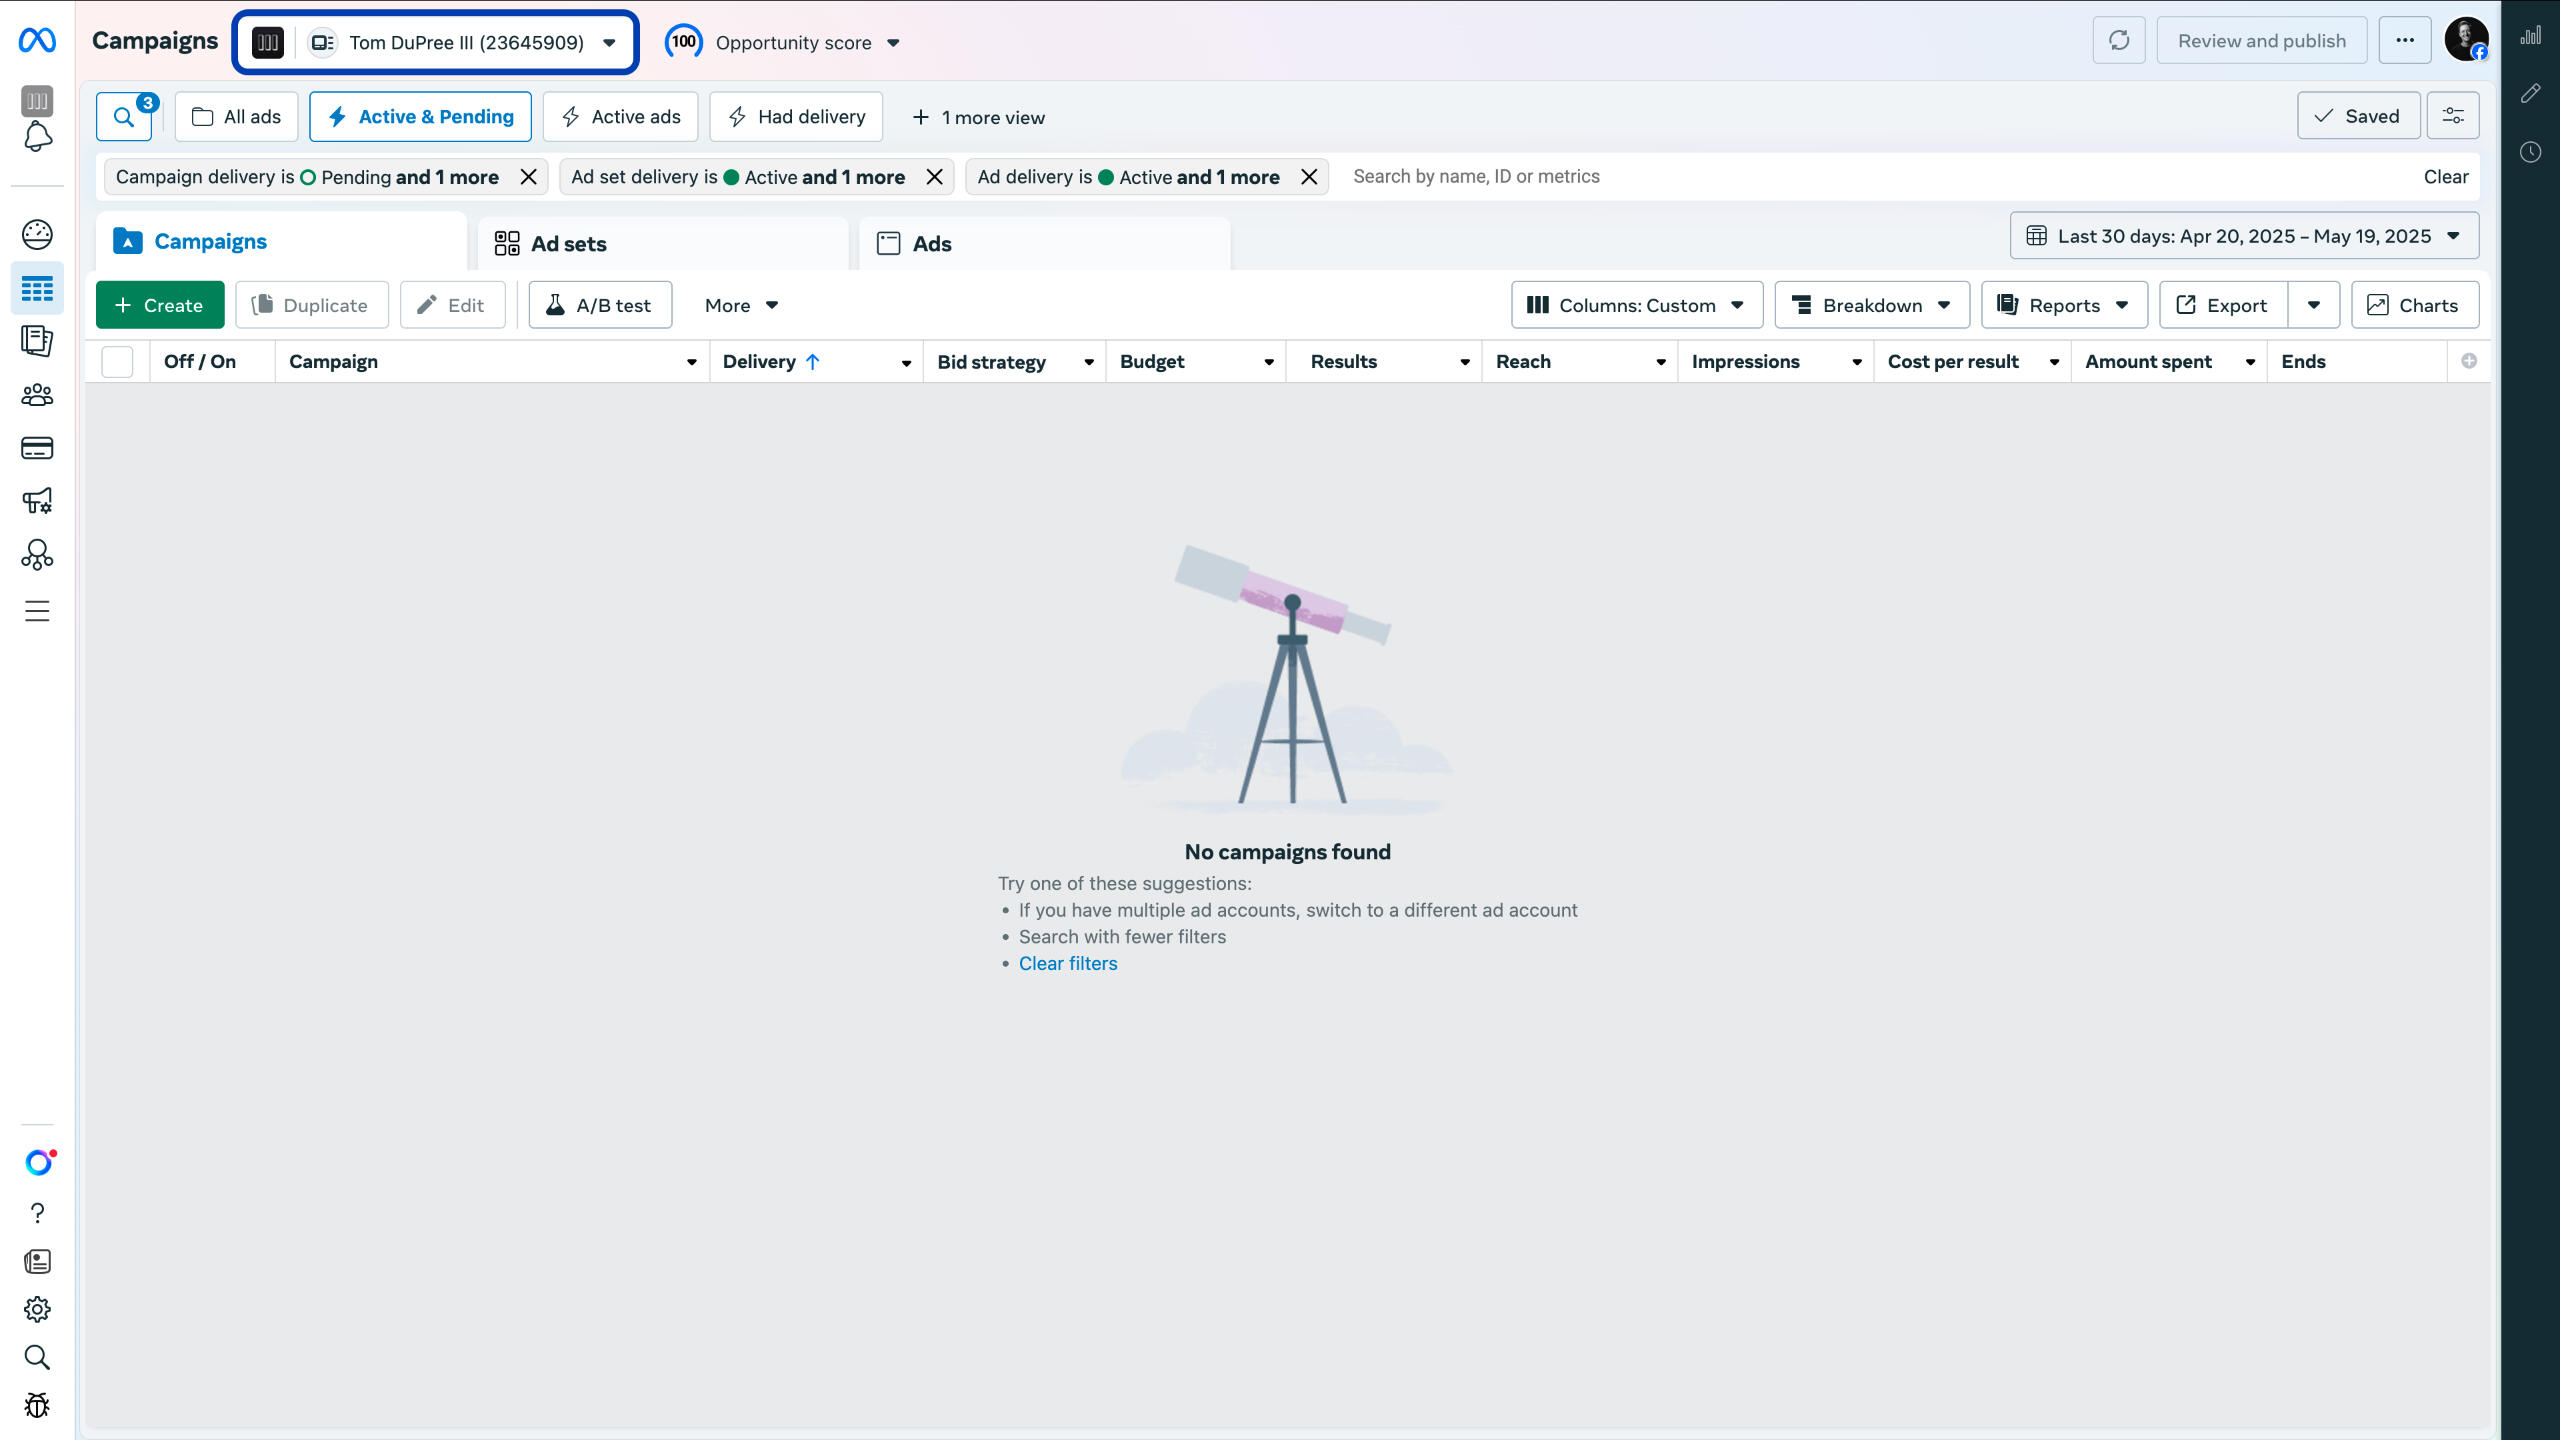Open the bug report icon
This screenshot has width=2560, height=1440.
[x=37, y=1405]
